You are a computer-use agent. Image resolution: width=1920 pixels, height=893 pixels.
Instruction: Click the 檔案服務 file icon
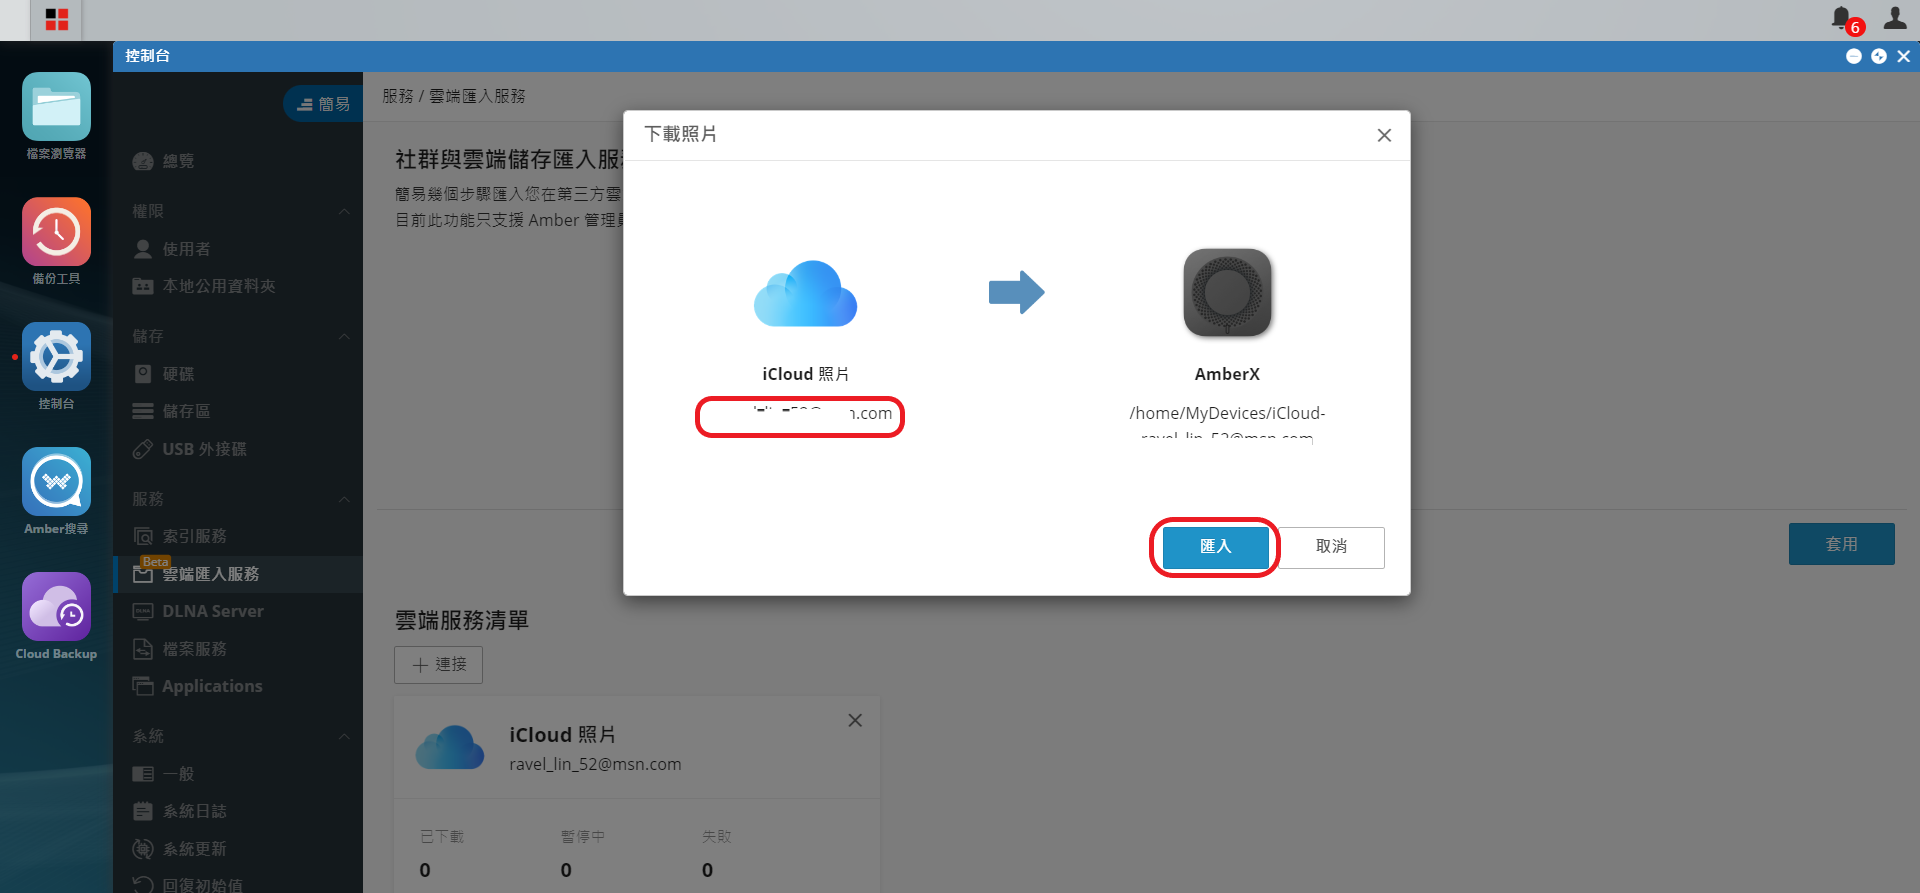[x=143, y=649]
